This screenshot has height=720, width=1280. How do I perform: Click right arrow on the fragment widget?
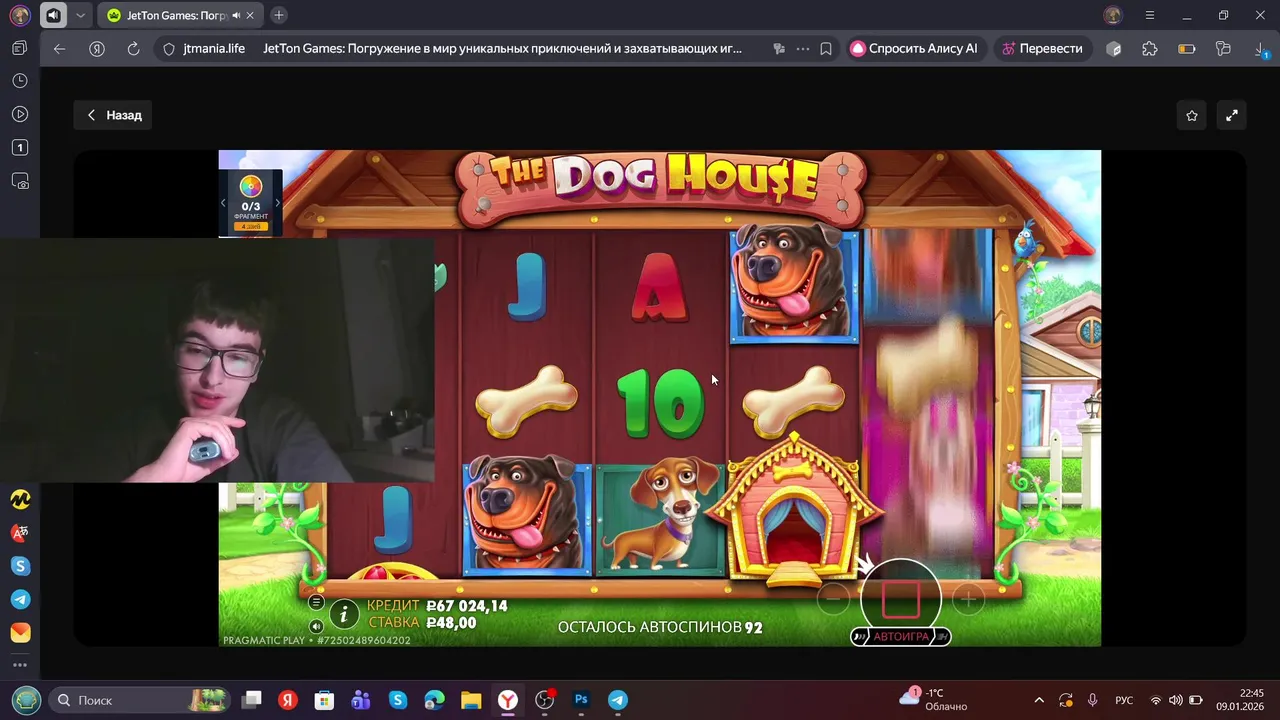[277, 203]
